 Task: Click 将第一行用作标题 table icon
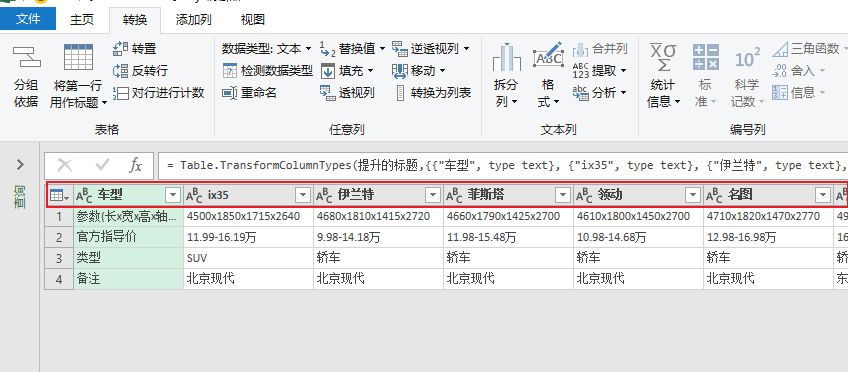pyautogui.click(x=78, y=57)
